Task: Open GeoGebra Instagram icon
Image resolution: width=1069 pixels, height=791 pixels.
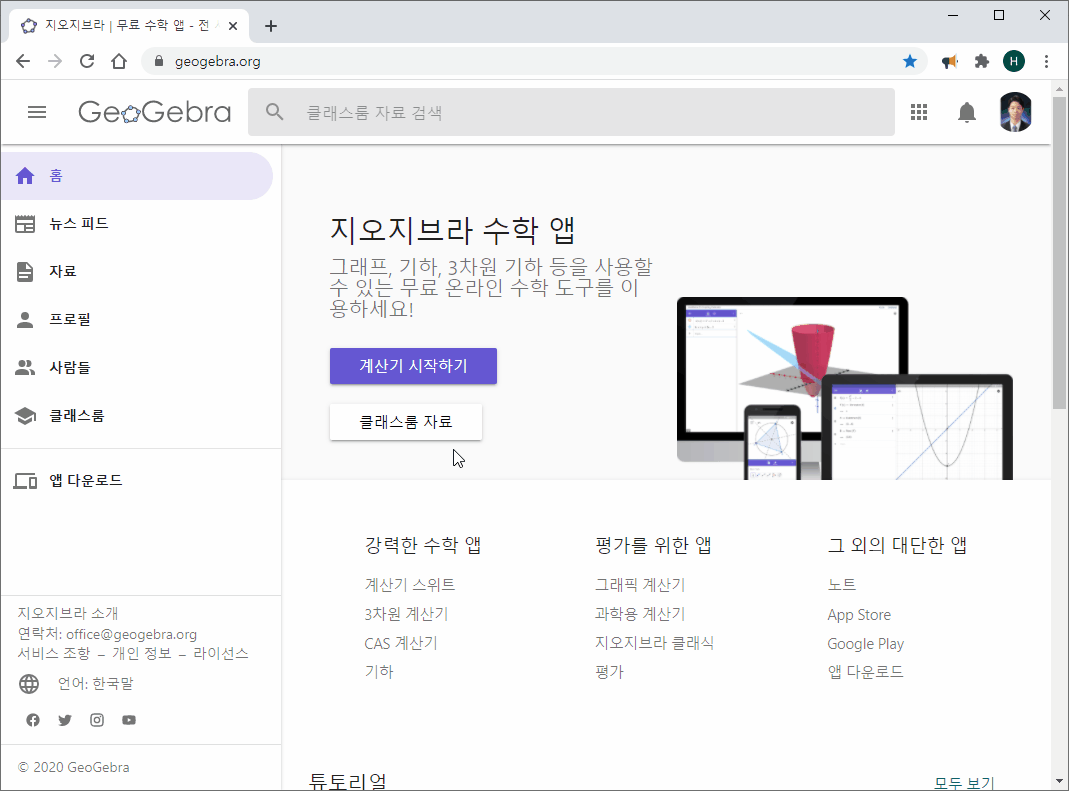Action: click(97, 720)
